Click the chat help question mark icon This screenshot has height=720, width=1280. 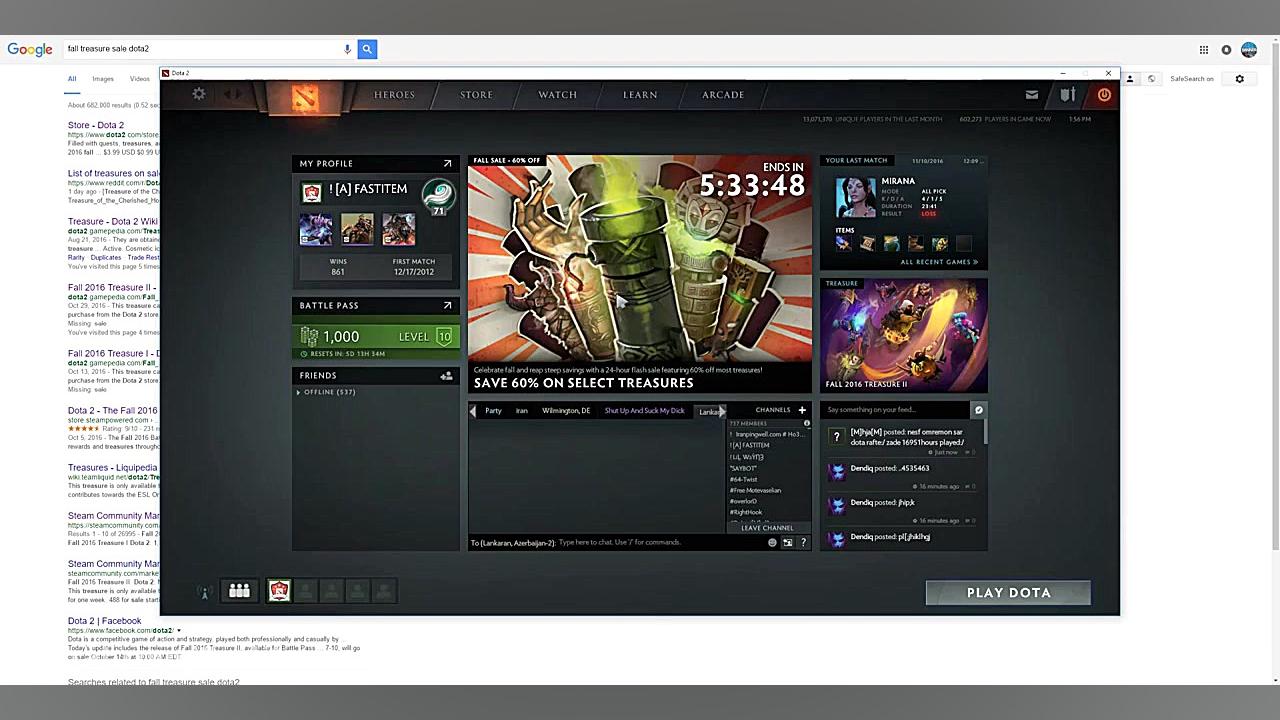[803, 543]
